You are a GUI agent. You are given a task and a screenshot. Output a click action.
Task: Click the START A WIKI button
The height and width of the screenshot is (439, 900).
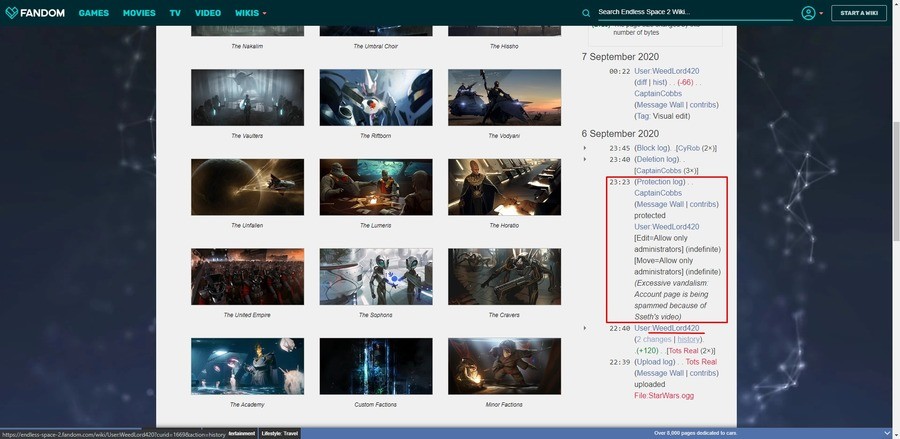[859, 13]
